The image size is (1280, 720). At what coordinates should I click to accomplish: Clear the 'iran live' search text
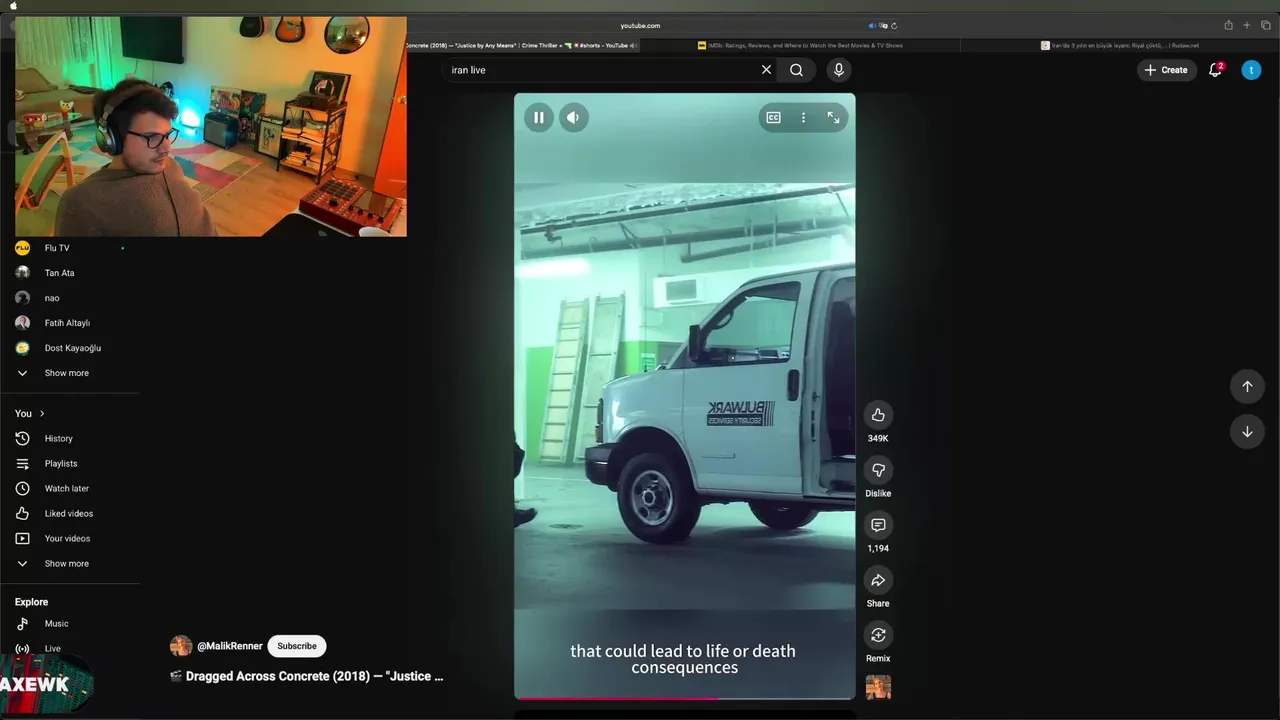[766, 70]
